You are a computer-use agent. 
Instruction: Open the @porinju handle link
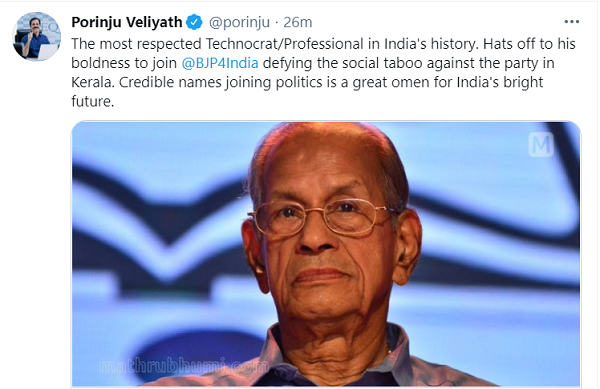[239, 22]
